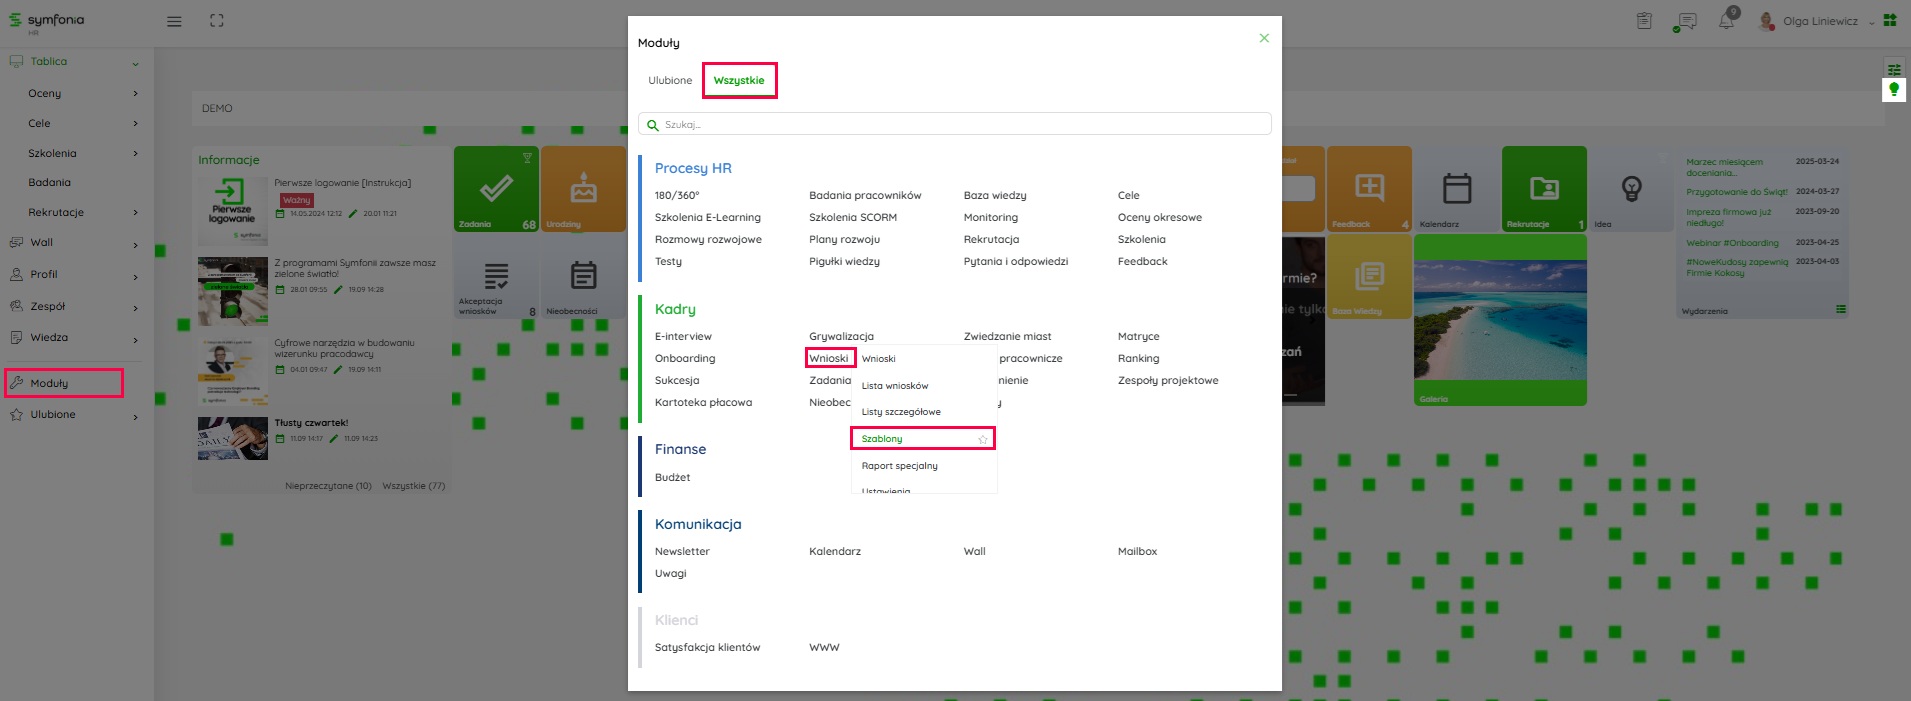
Task: Close the Moduły dialog with the X
Action: (1264, 38)
